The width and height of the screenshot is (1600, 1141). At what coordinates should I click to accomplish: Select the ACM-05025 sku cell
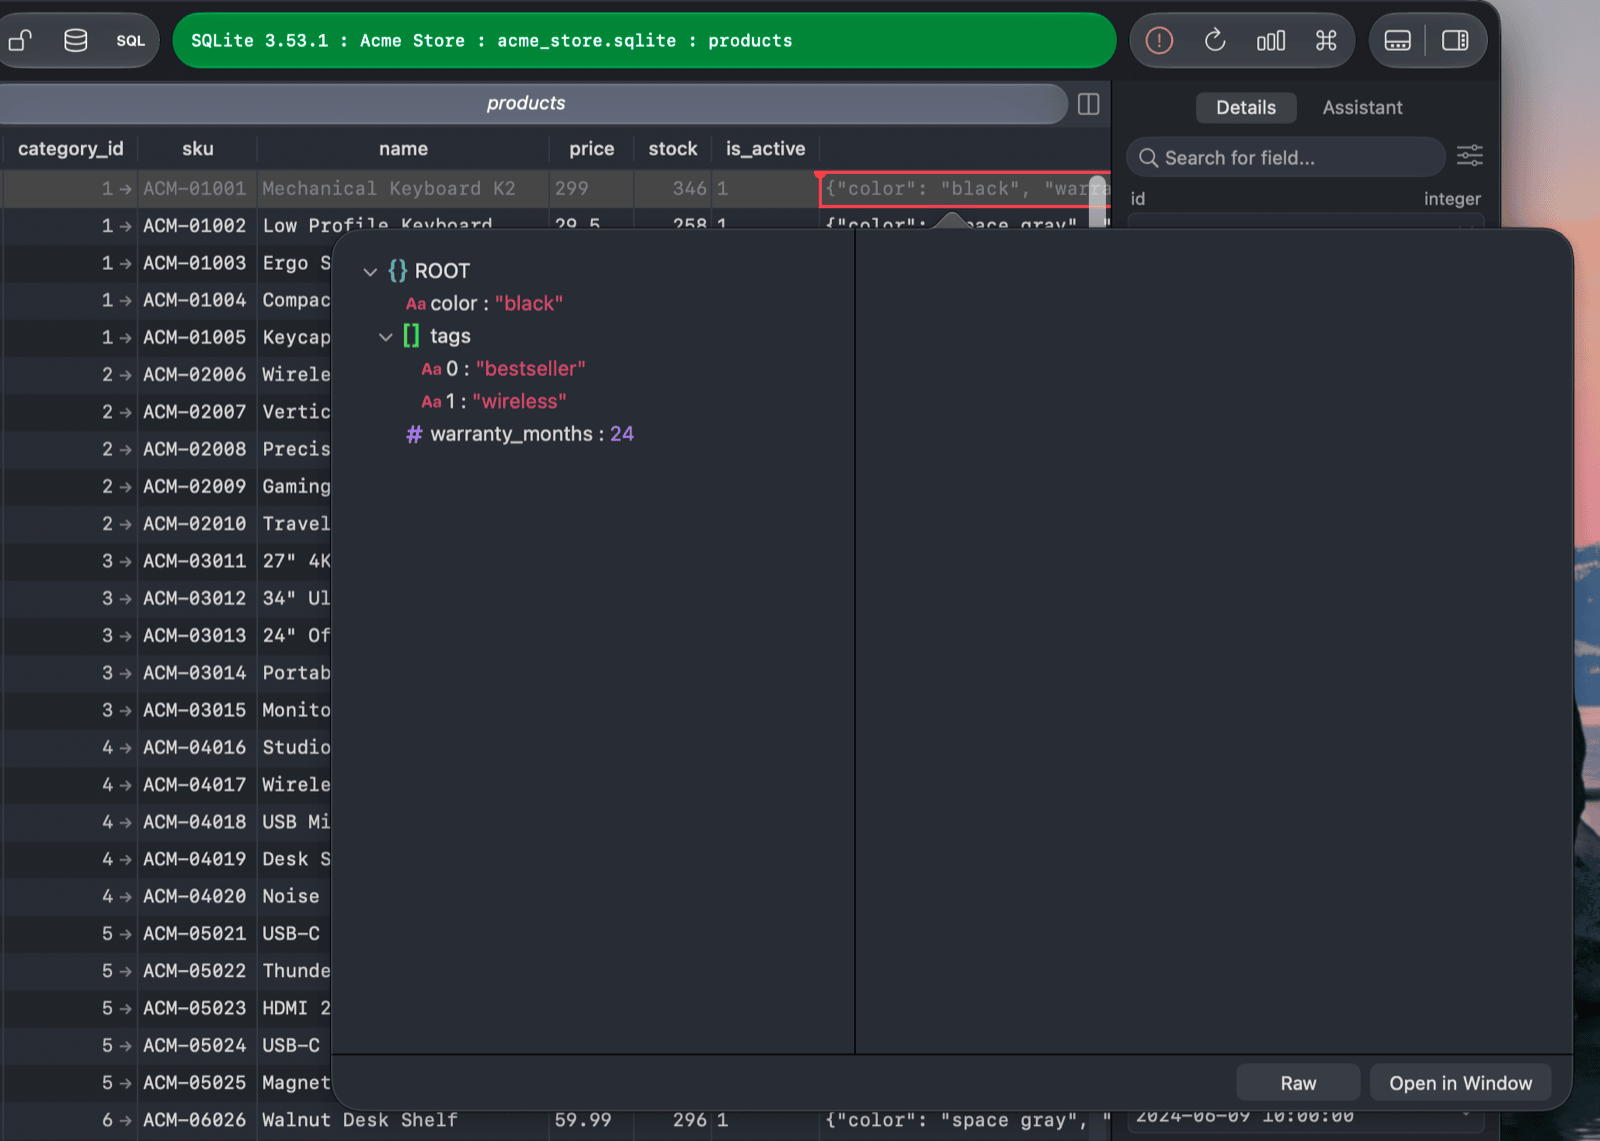coord(195,1083)
